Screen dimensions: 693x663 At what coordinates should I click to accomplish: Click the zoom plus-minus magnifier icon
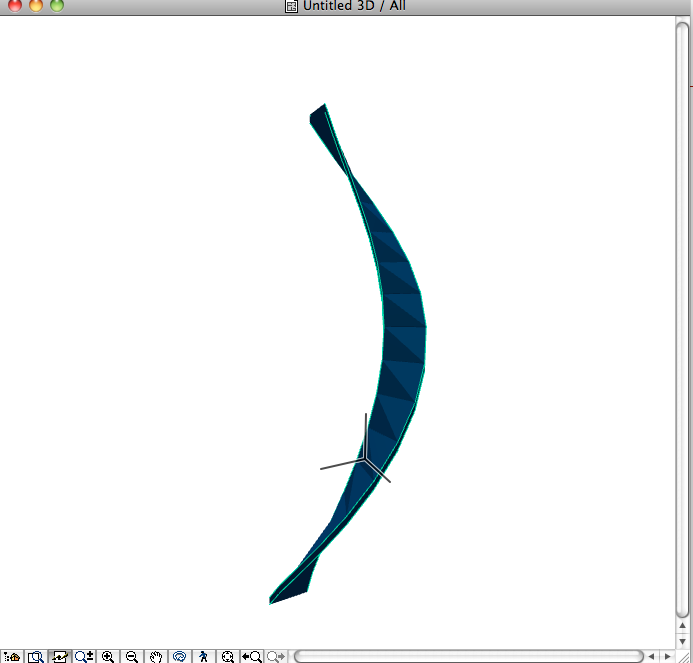pos(84,656)
